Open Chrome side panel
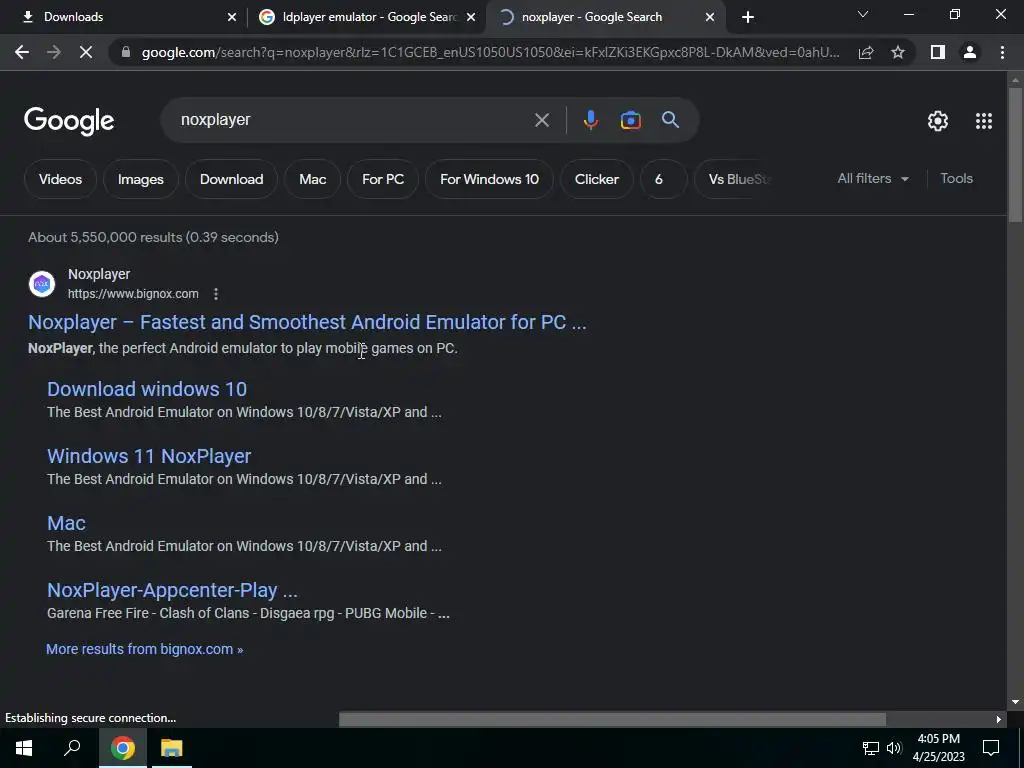The image size is (1024, 768). click(938, 52)
